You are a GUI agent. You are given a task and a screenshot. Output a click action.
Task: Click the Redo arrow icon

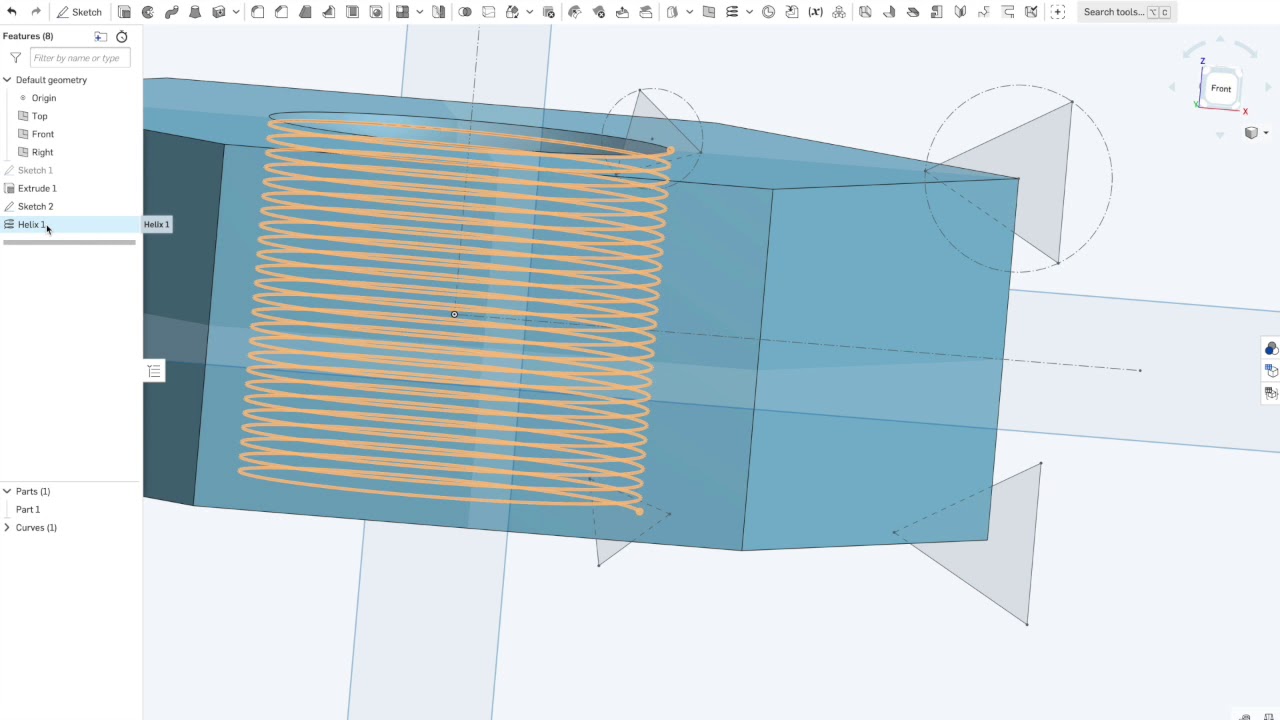point(36,12)
